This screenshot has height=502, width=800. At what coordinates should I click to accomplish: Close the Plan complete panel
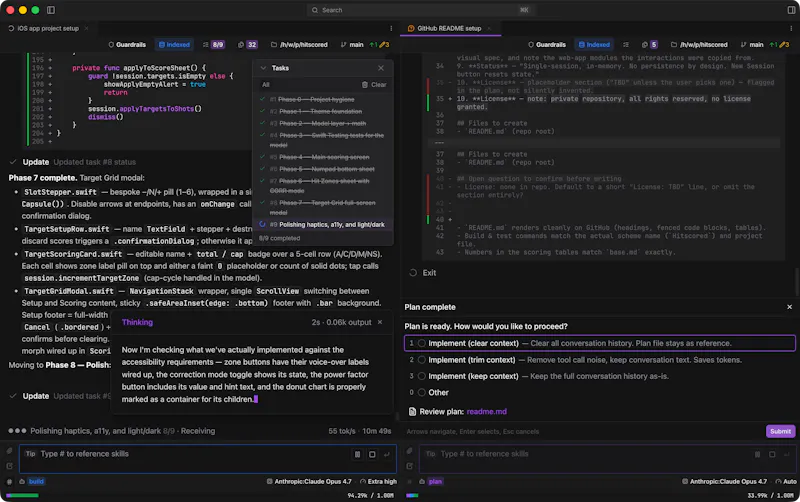click(789, 307)
